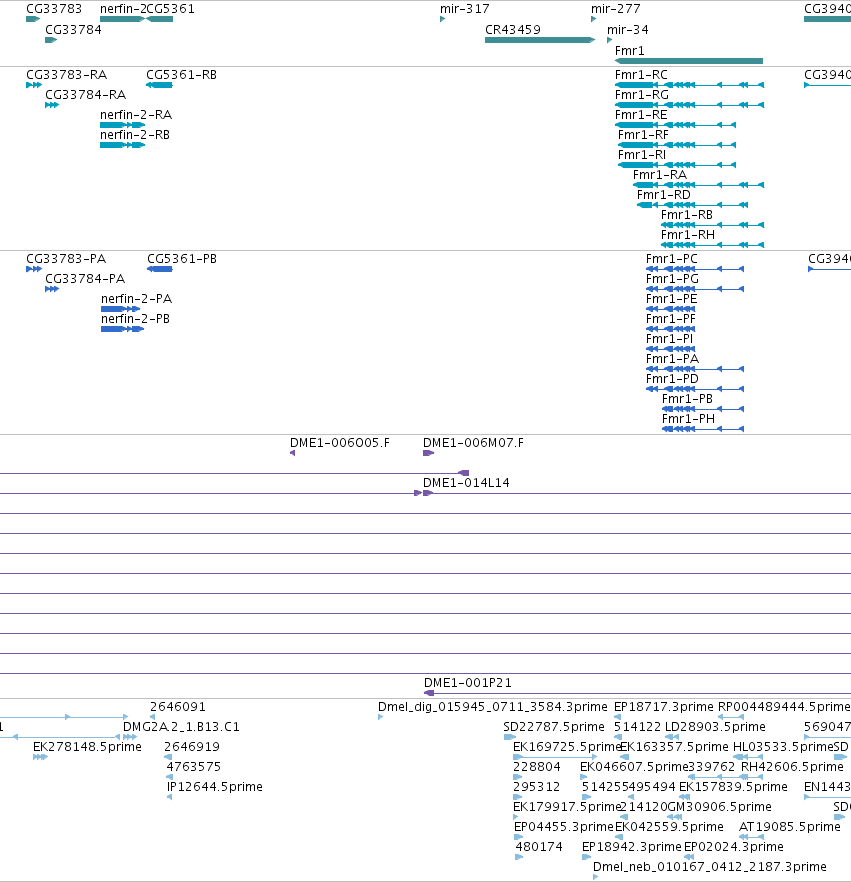Select the CG5361-RB transcript label
The image size is (851, 882).
(181, 75)
